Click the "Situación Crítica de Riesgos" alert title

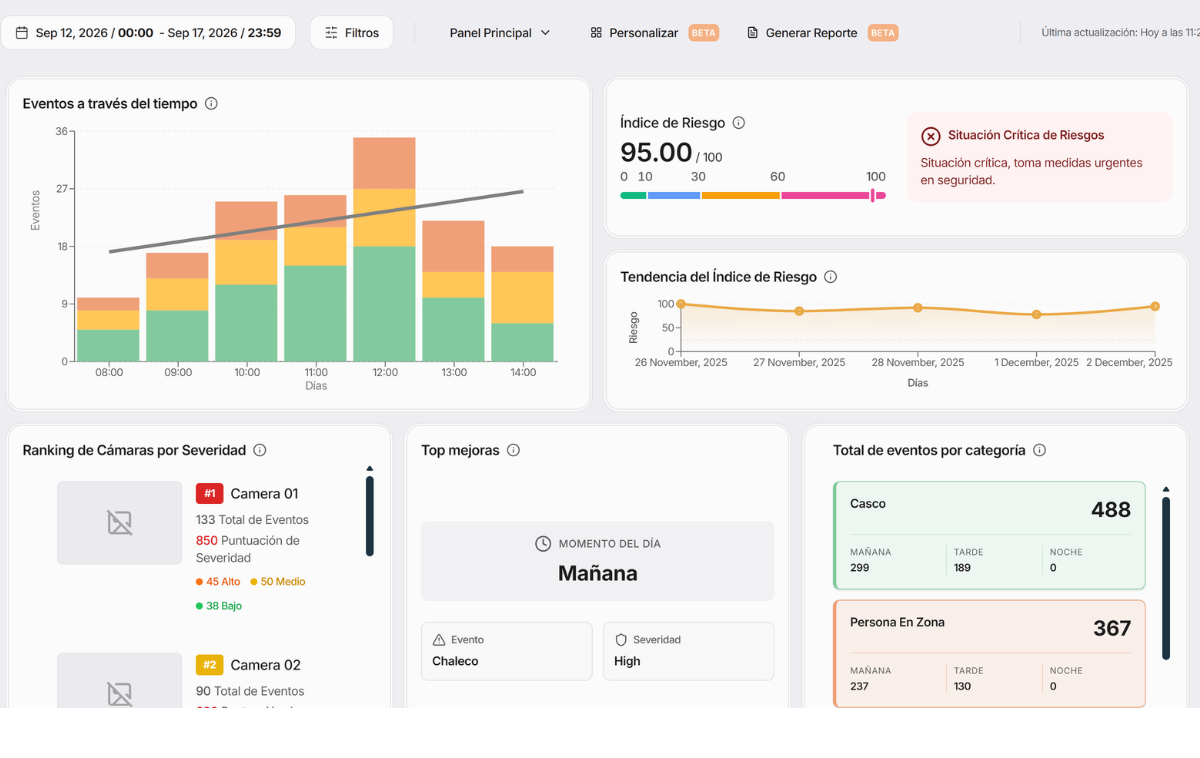(x=1026, y=135)
